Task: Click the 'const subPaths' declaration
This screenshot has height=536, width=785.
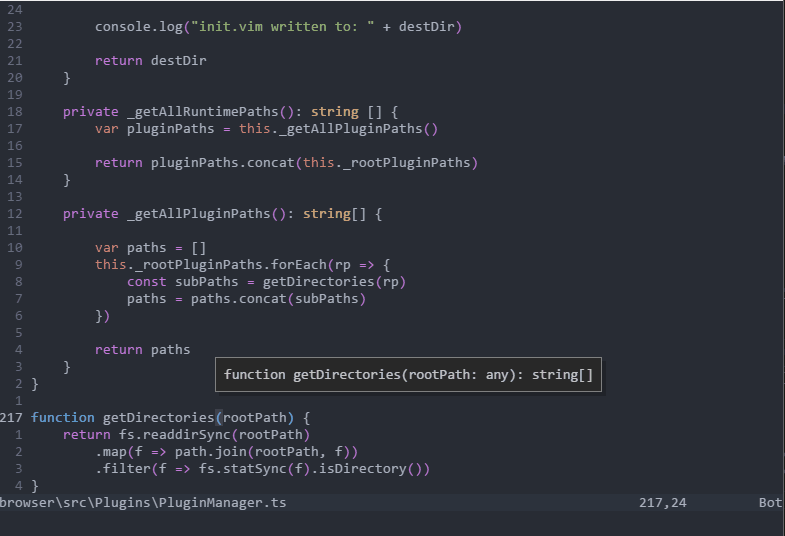Action: pos(183,282)
